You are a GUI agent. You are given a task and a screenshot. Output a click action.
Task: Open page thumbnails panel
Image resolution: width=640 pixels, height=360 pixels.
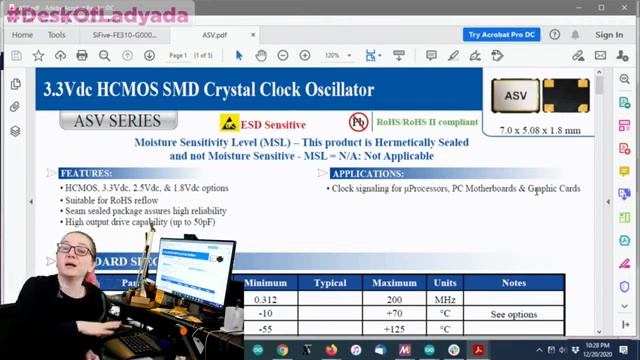pyautogui.click(x=16, y=84)
